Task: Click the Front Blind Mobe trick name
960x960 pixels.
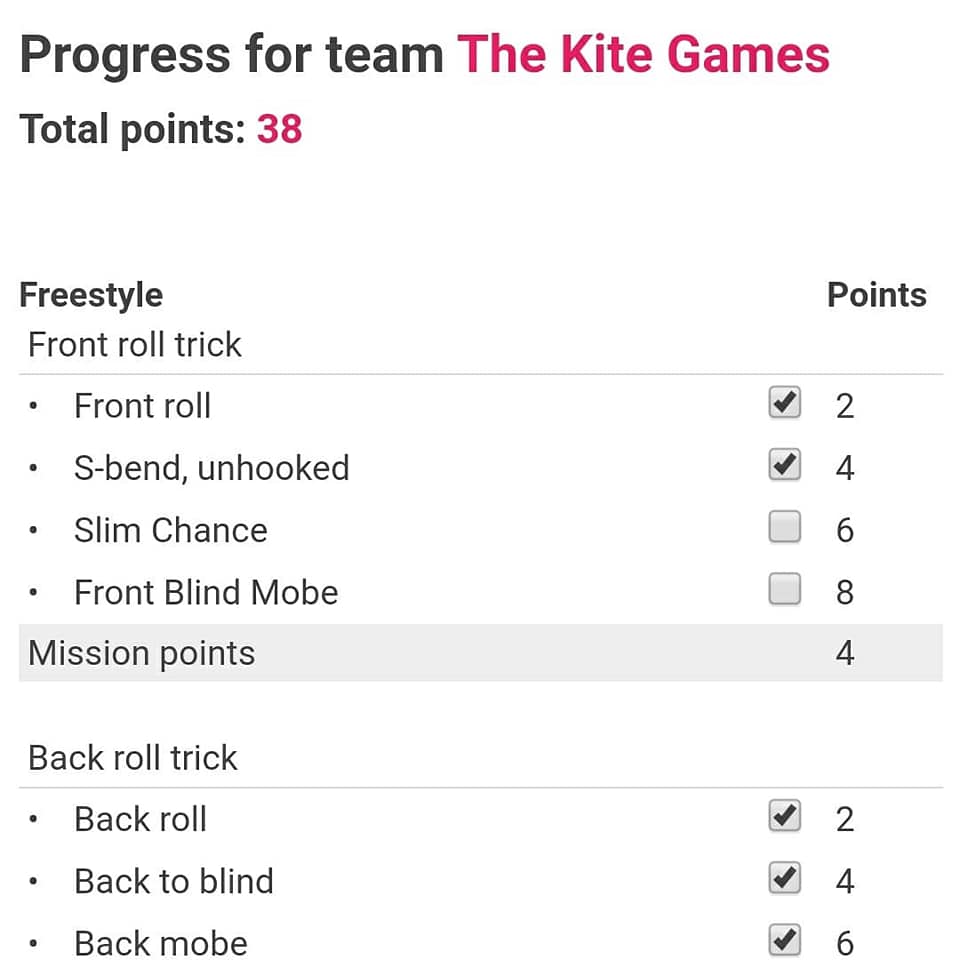Action: coord(206,593)
